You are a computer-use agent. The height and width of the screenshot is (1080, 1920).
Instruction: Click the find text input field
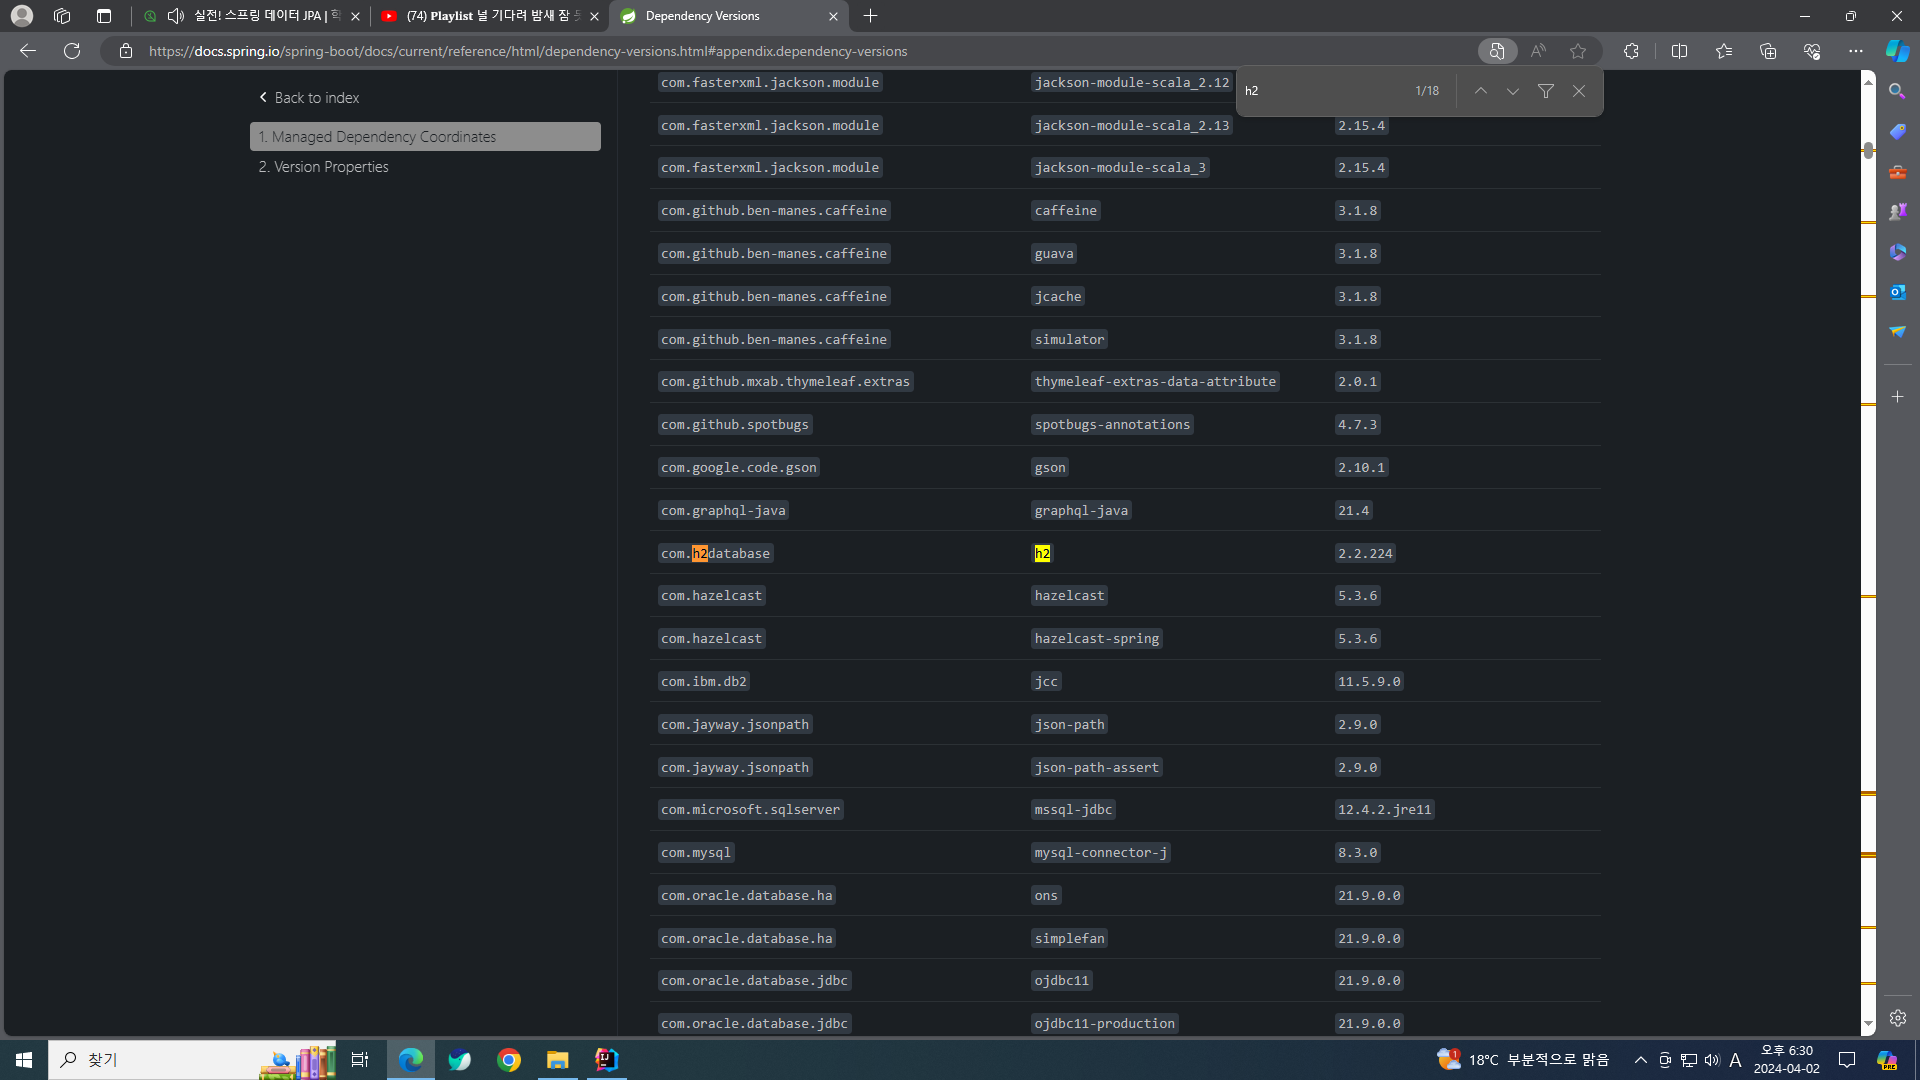coord(1320,91)
